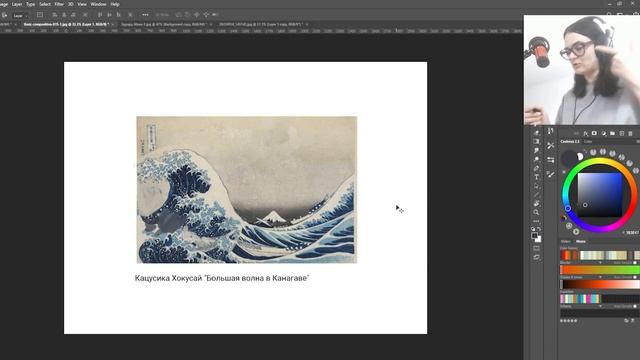Click the foreground/background color squares

click(x=536, y=238)
